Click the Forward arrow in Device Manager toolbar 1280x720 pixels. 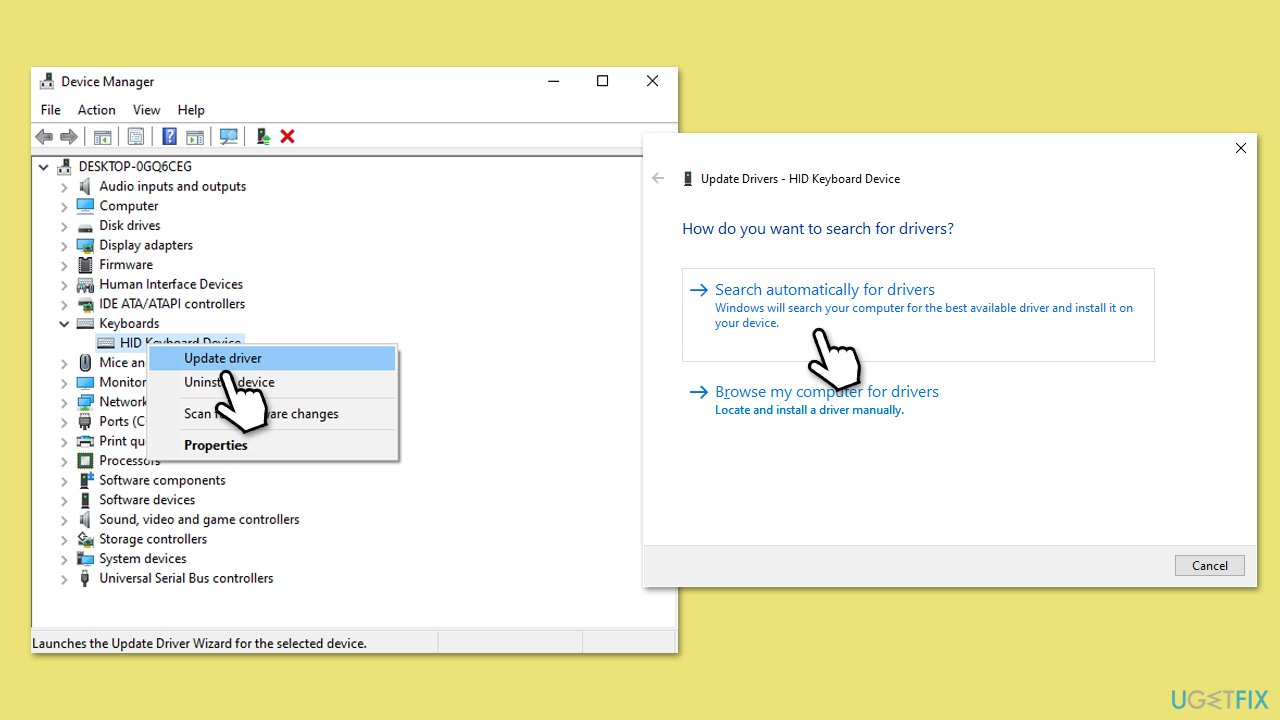pyautogui.click(x=69, y=136)
